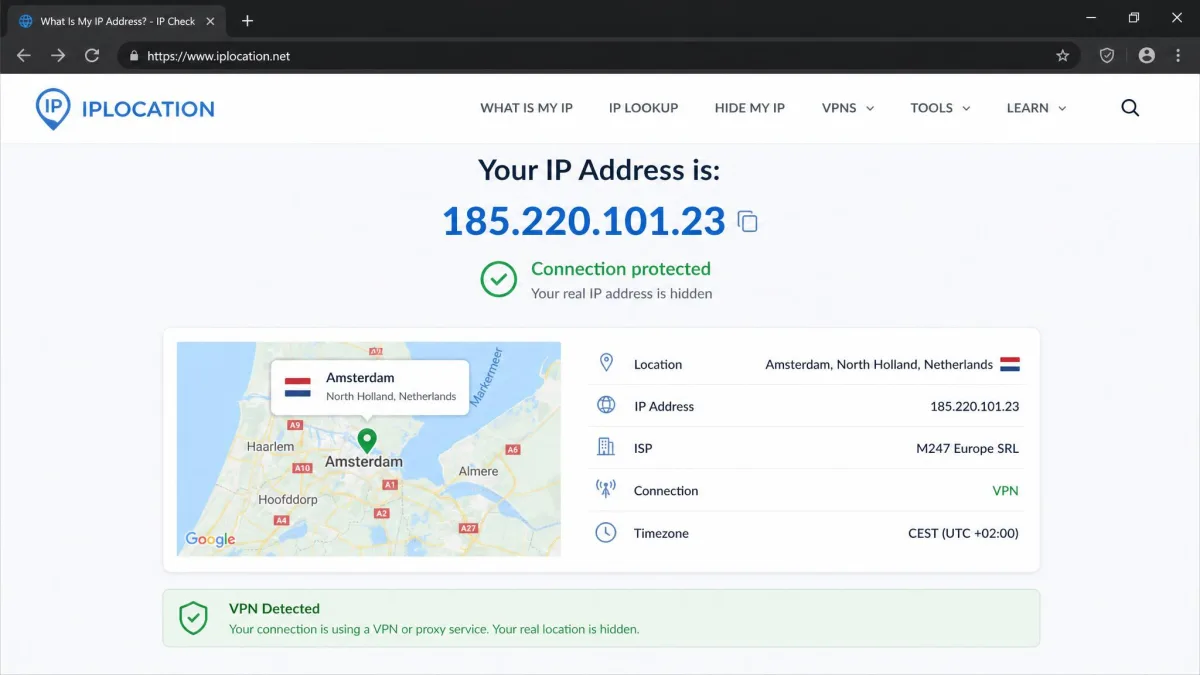The height and width of the screenshot is (675, 1200).
Task: Click the VPN Detected heading
Action: pos(274,608)
